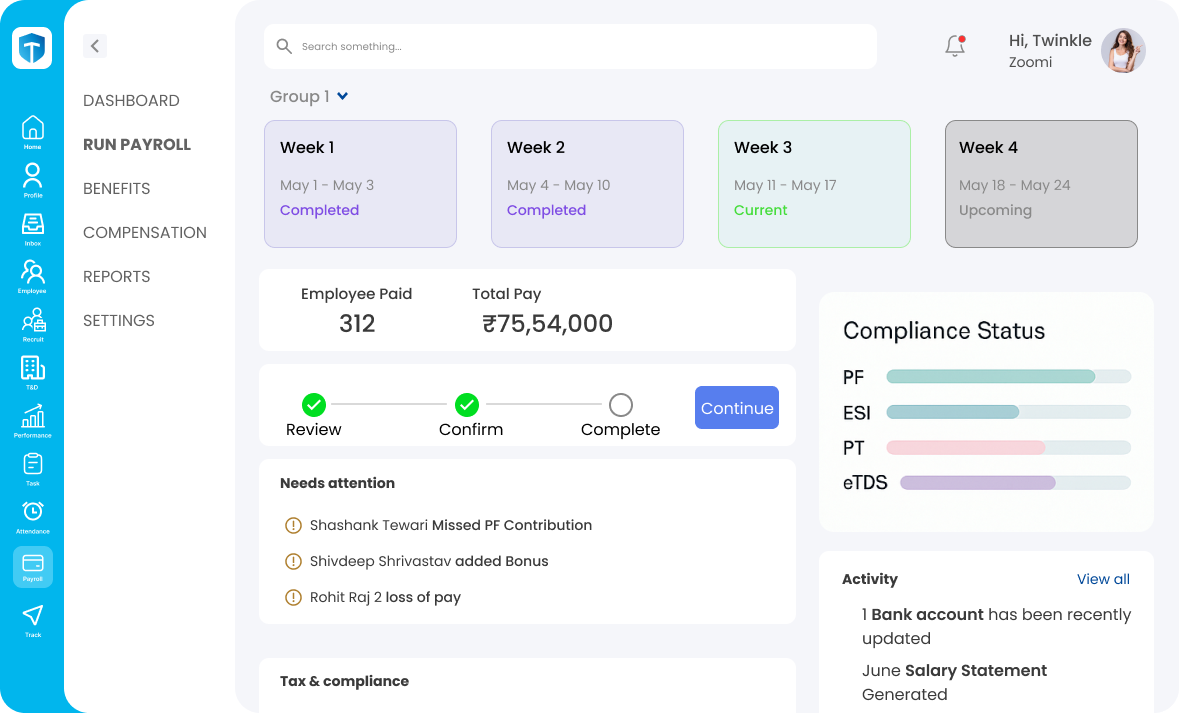Click the eTDS compliance progress bar

(x=1015, y=483)
